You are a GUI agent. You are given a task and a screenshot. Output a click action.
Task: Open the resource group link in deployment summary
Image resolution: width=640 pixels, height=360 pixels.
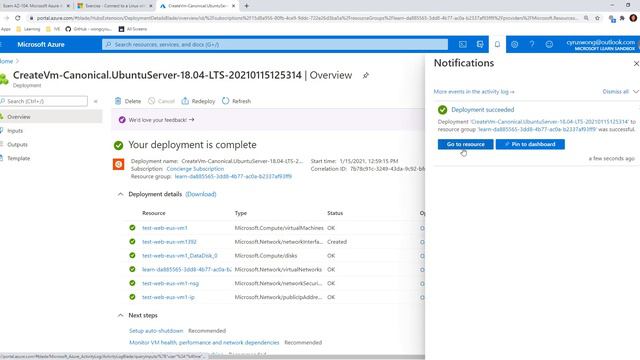pos(233,176)
